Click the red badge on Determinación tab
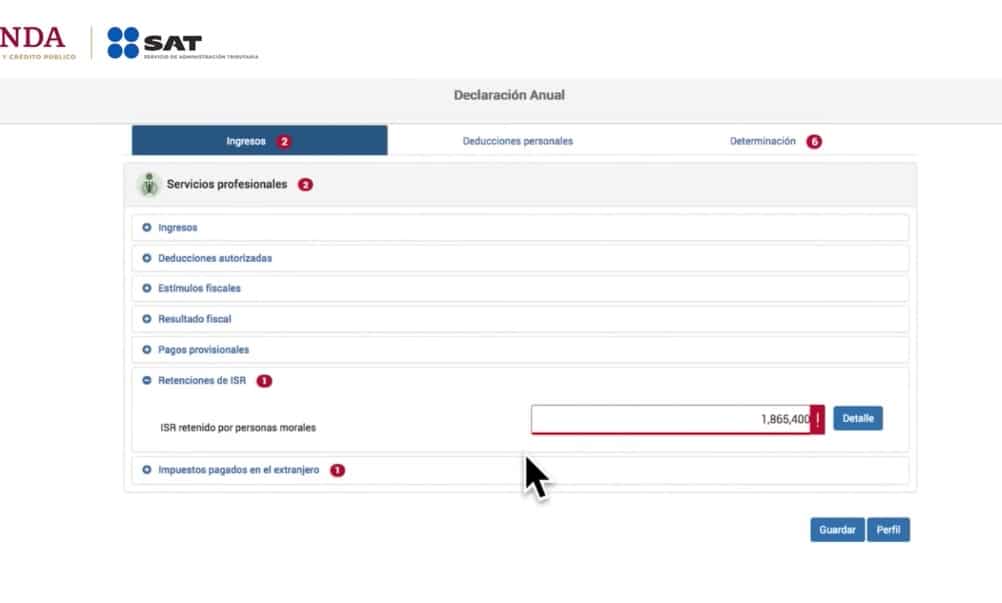Screen dimensions: 1002x603 (814, 142)
